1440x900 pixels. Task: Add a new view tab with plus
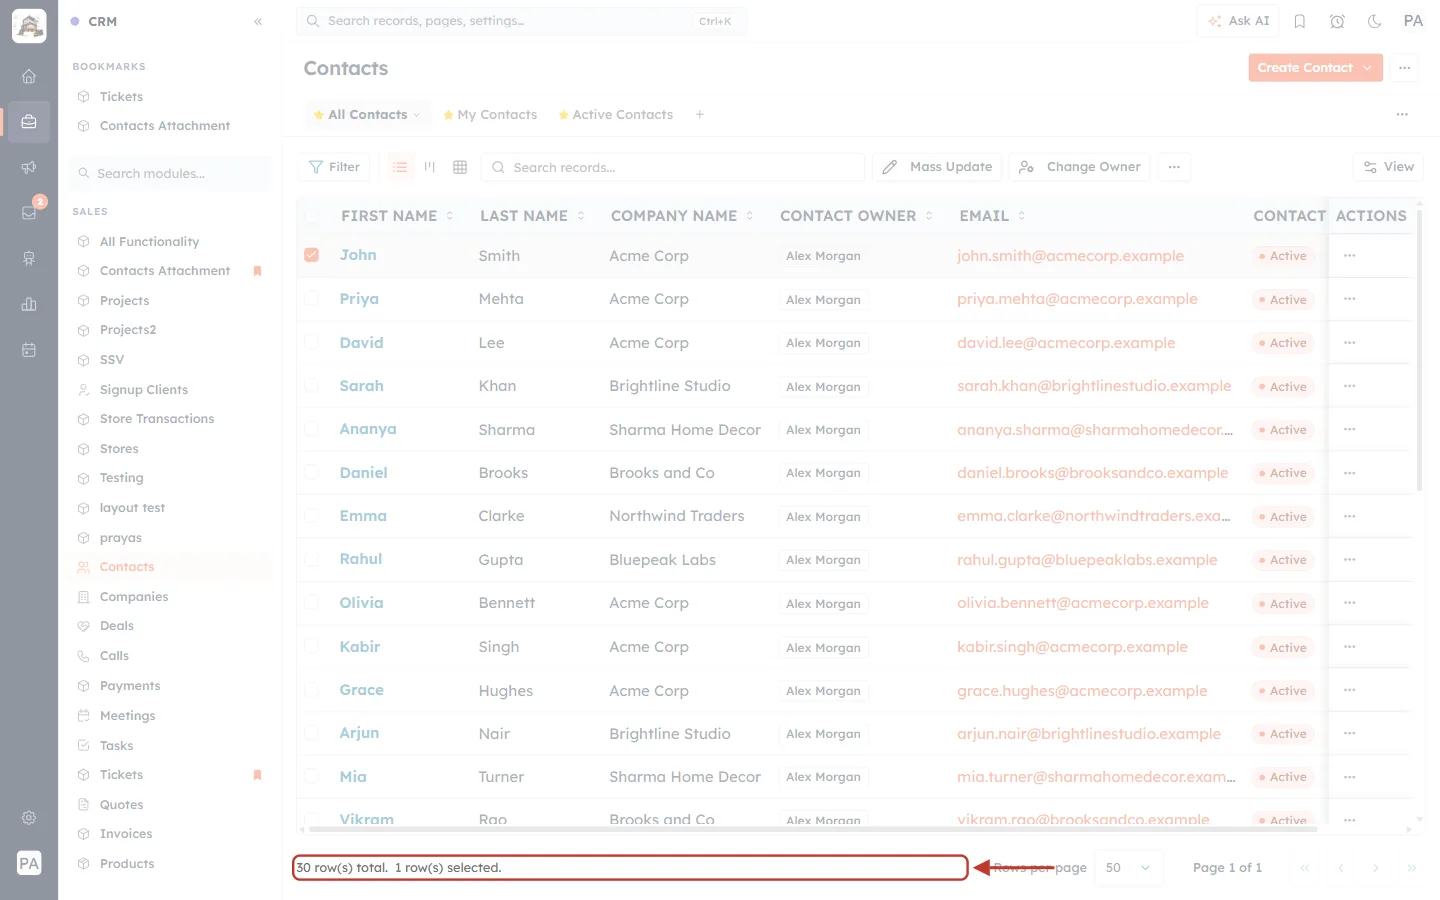coord(700,115)
